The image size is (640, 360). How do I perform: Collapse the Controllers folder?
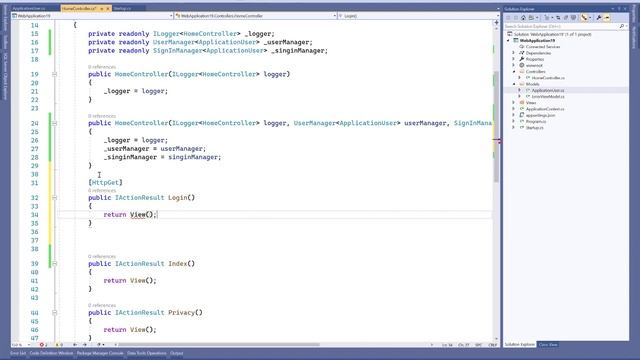(514, 72)
